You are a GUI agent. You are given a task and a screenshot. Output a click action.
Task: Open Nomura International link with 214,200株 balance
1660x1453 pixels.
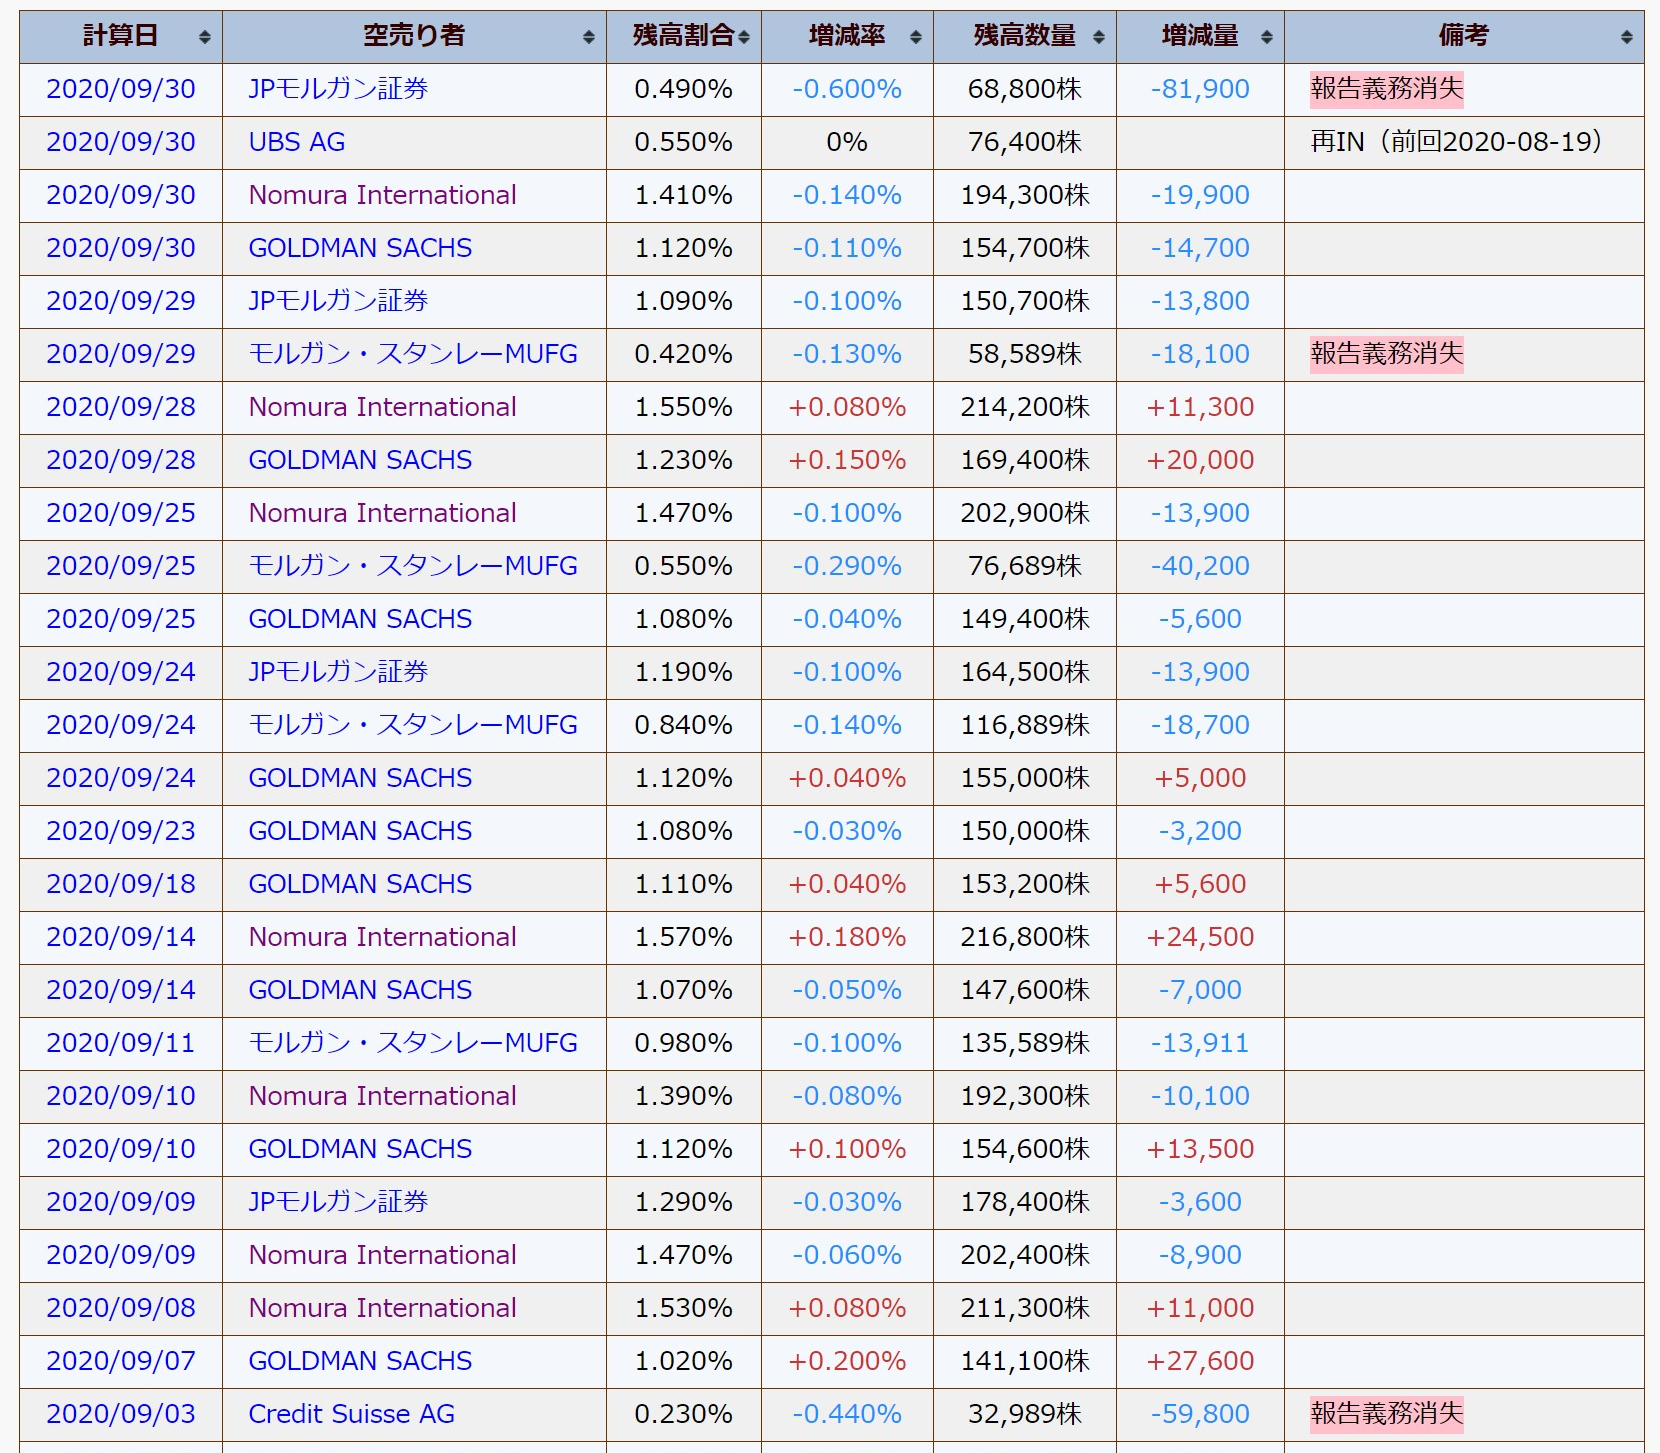(x=382, y=407)
